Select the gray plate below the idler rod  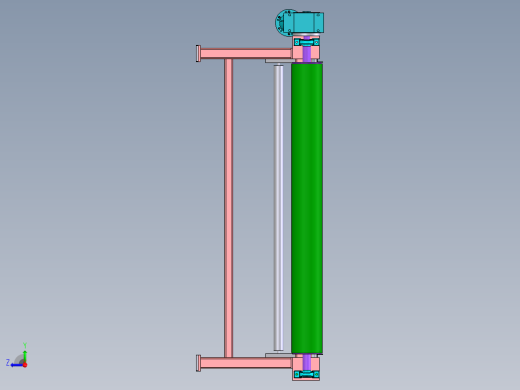coord(279,356)
